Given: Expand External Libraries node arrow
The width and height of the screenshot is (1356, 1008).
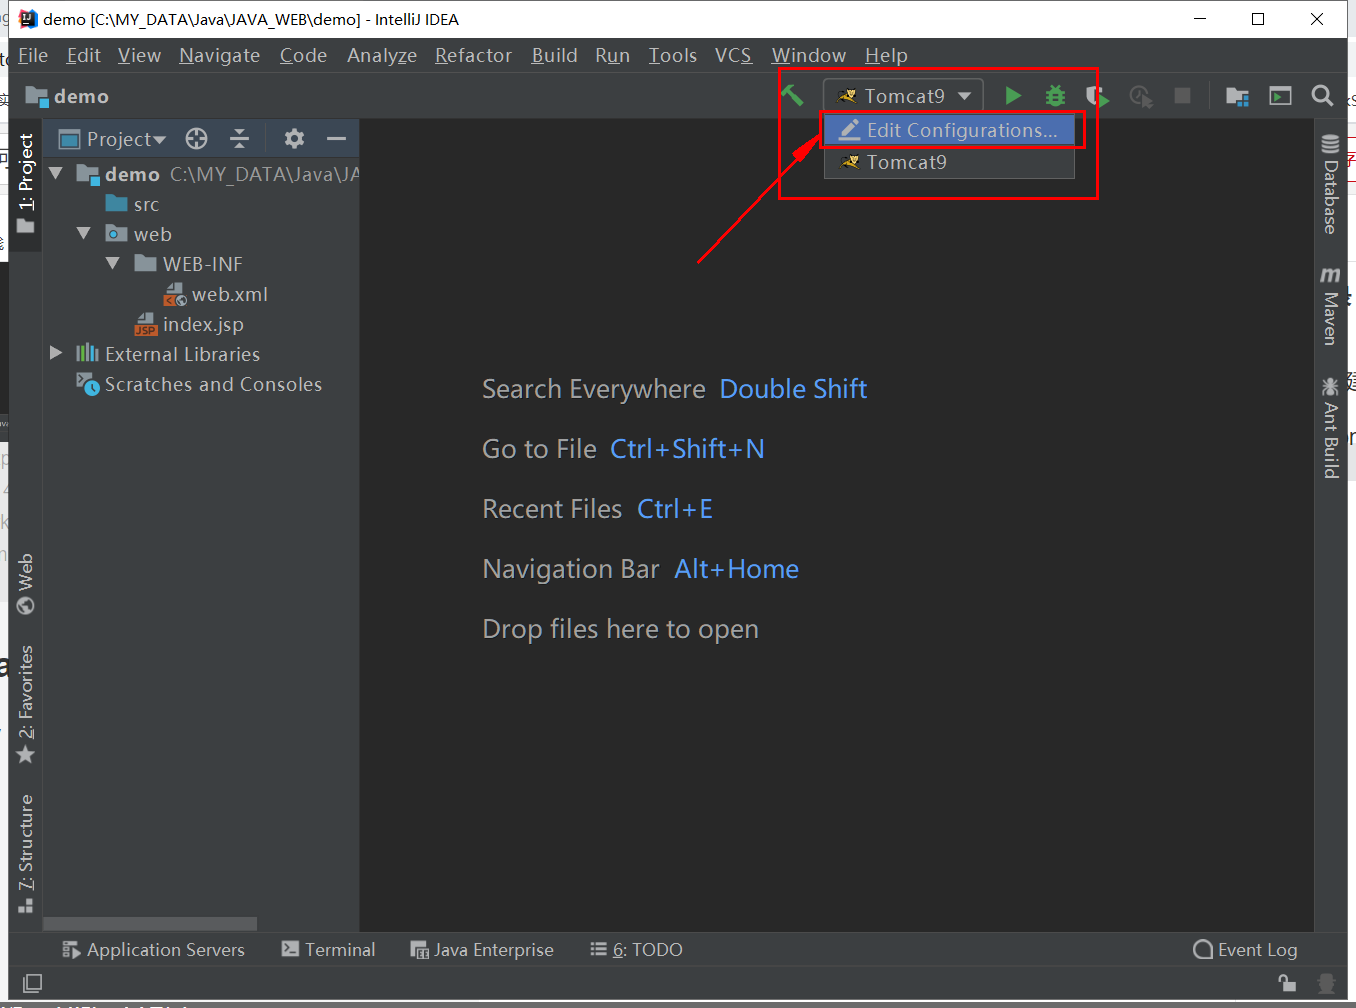Looking at the screenshot, I should pyautogui.click(x=56, y=354).
